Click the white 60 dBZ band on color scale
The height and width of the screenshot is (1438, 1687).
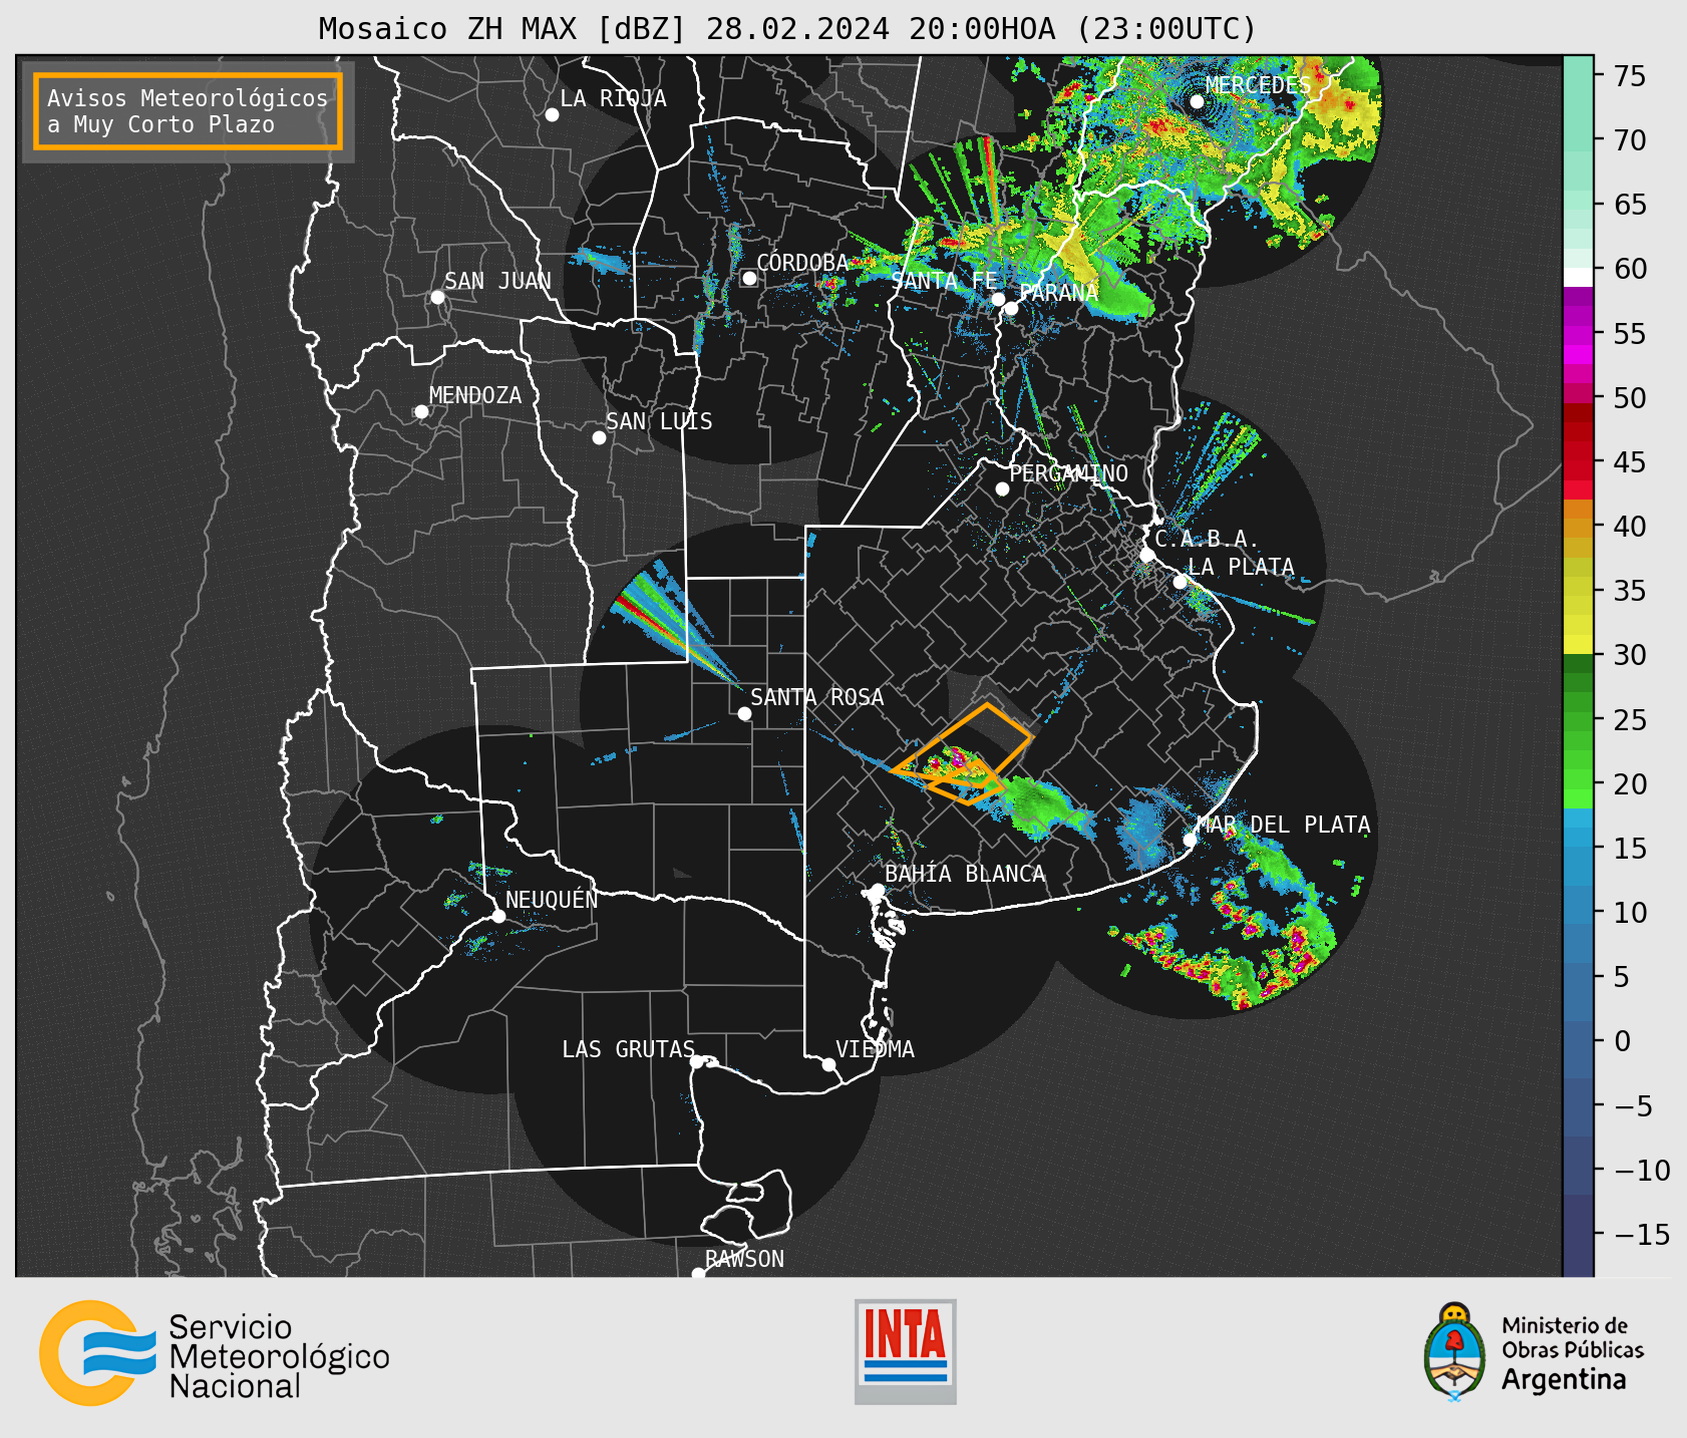click(1578, 276)
